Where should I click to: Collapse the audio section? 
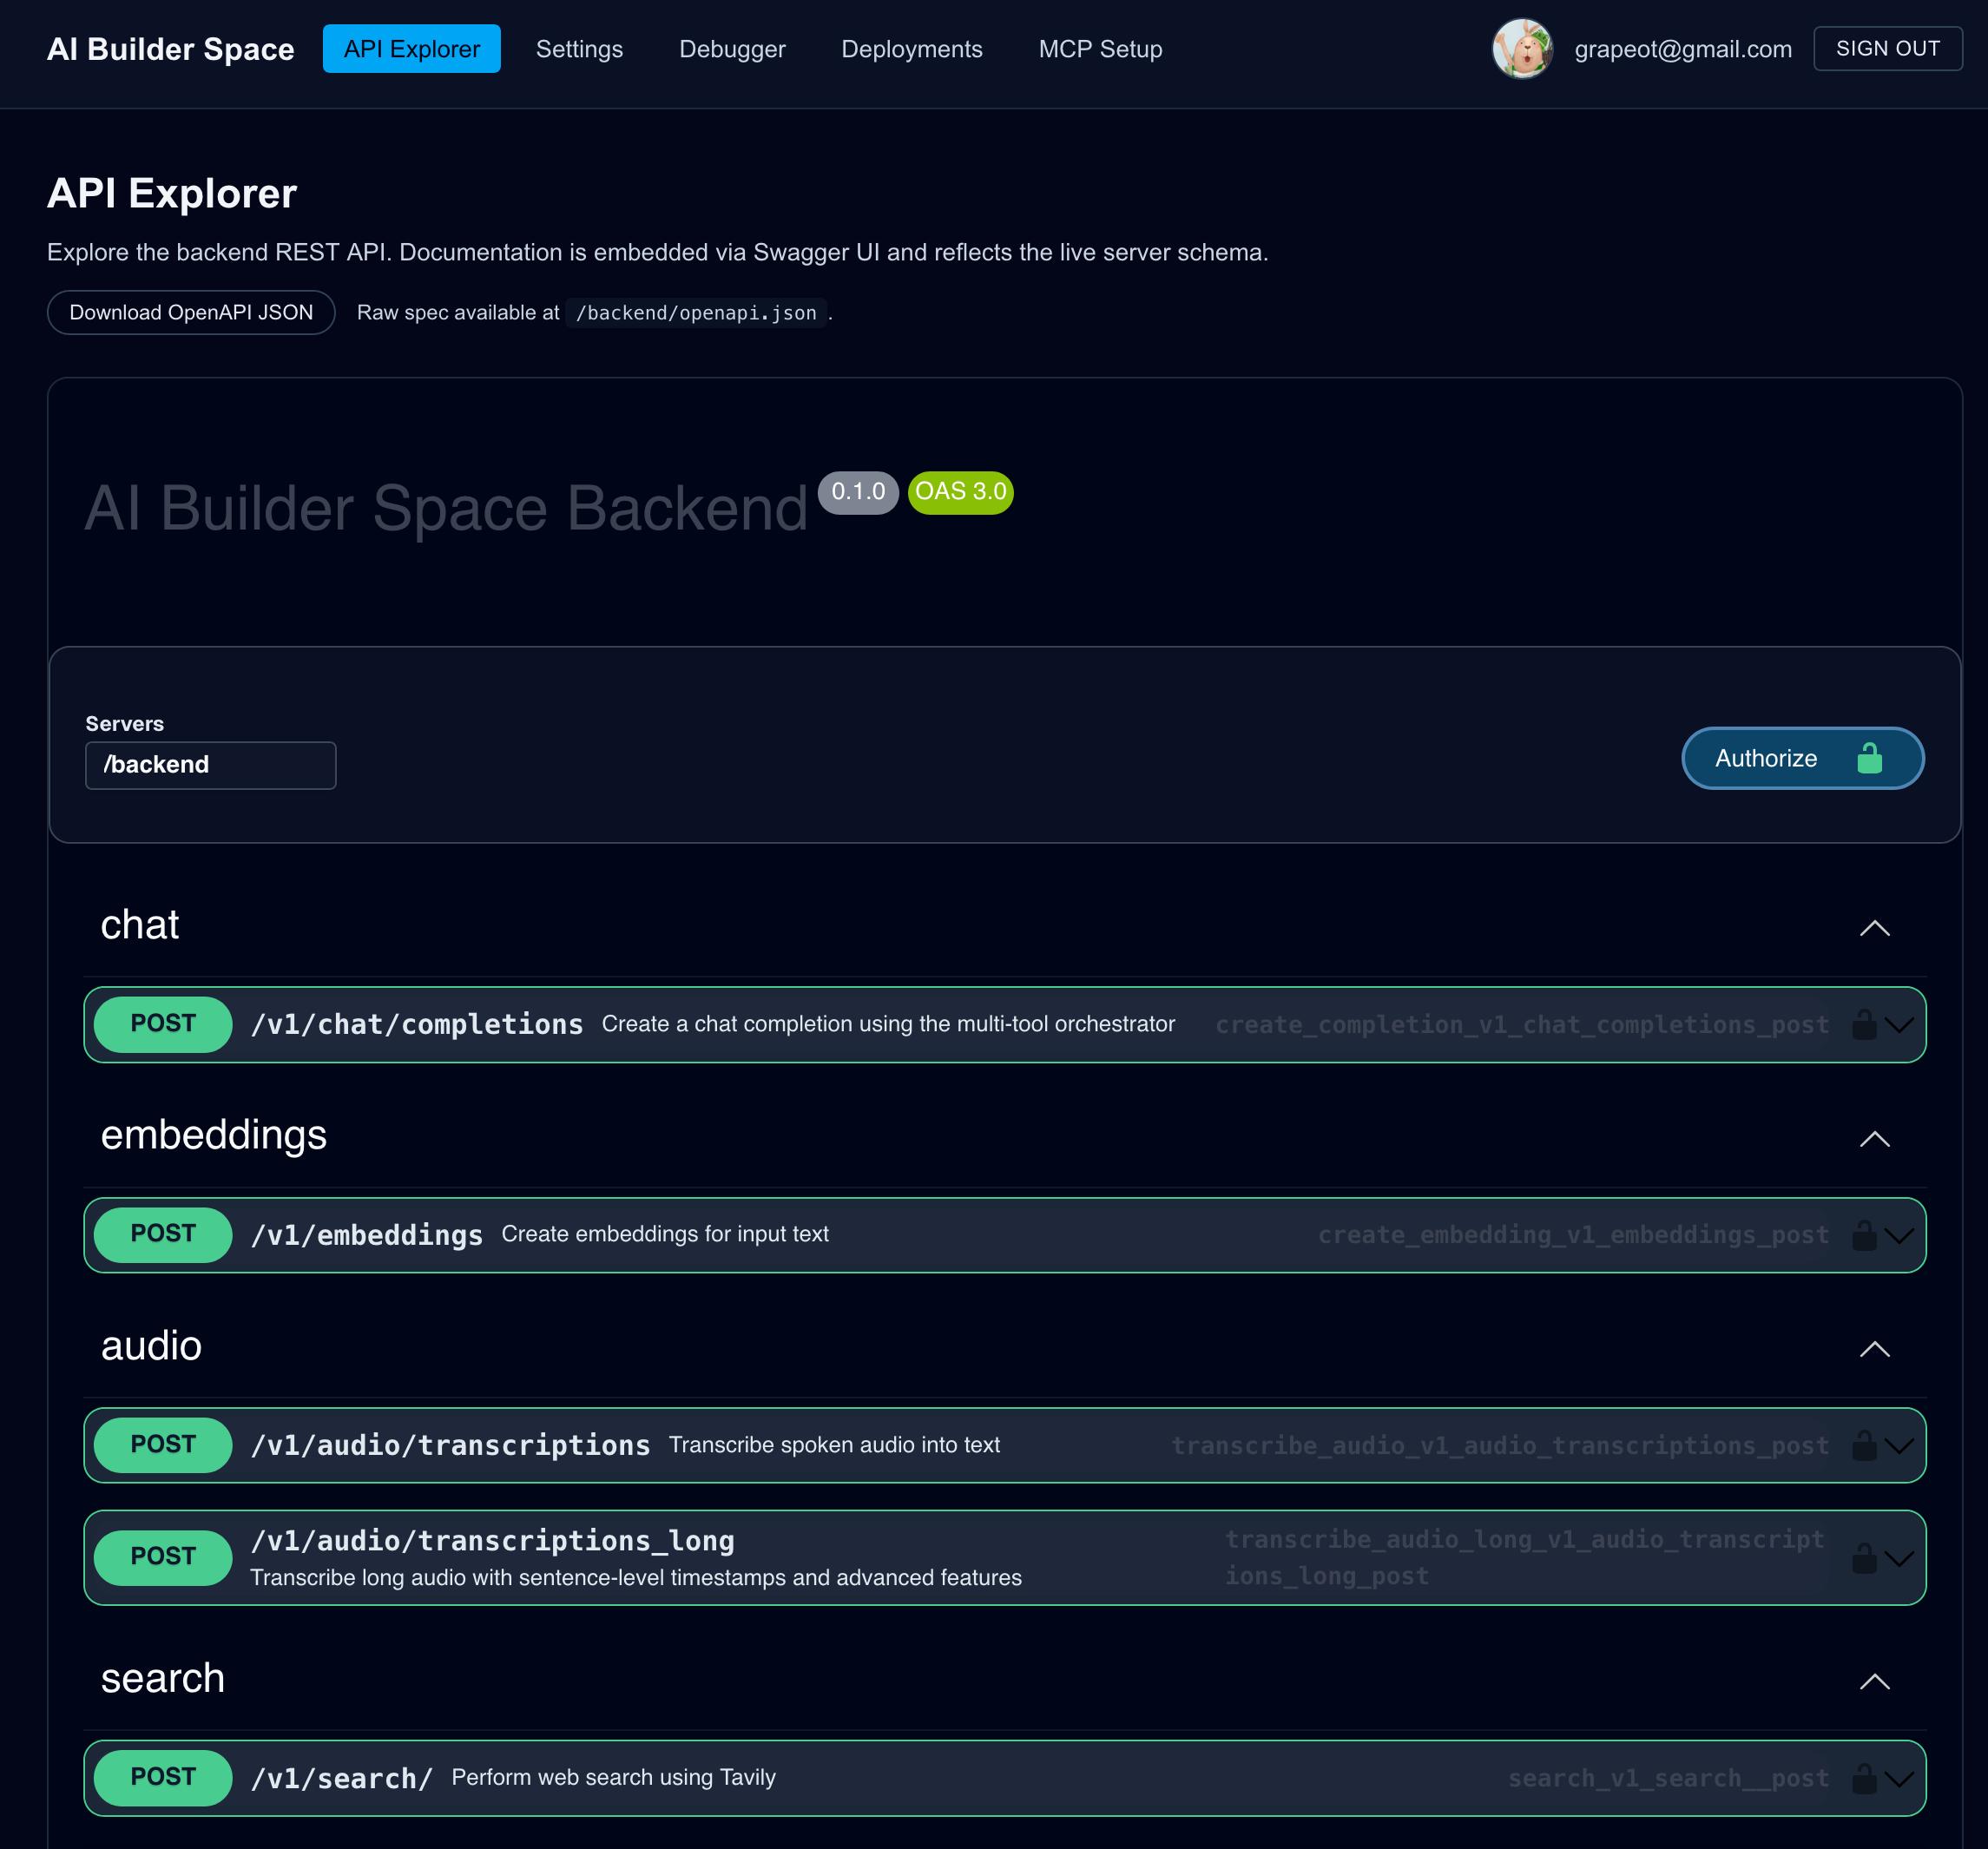coord(1877,1351)
